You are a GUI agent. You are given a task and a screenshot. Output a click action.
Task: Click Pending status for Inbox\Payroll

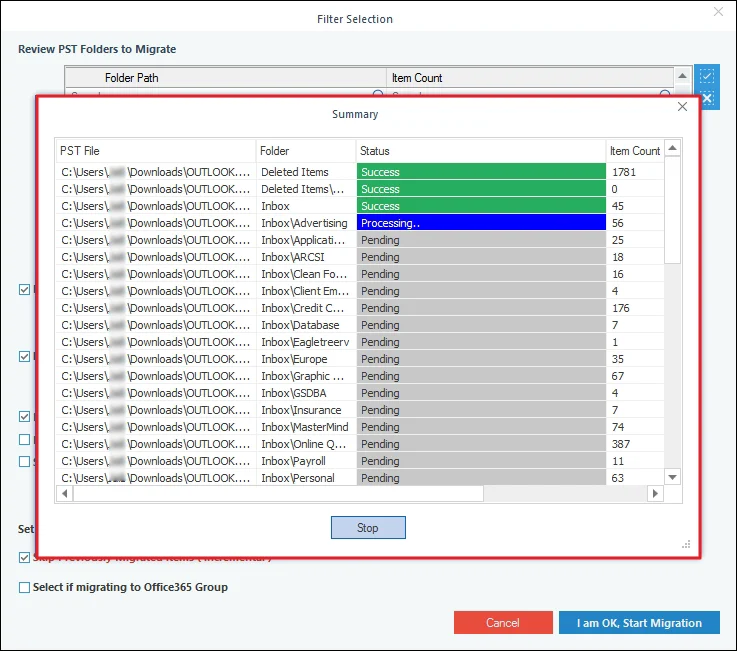[481, 461]
